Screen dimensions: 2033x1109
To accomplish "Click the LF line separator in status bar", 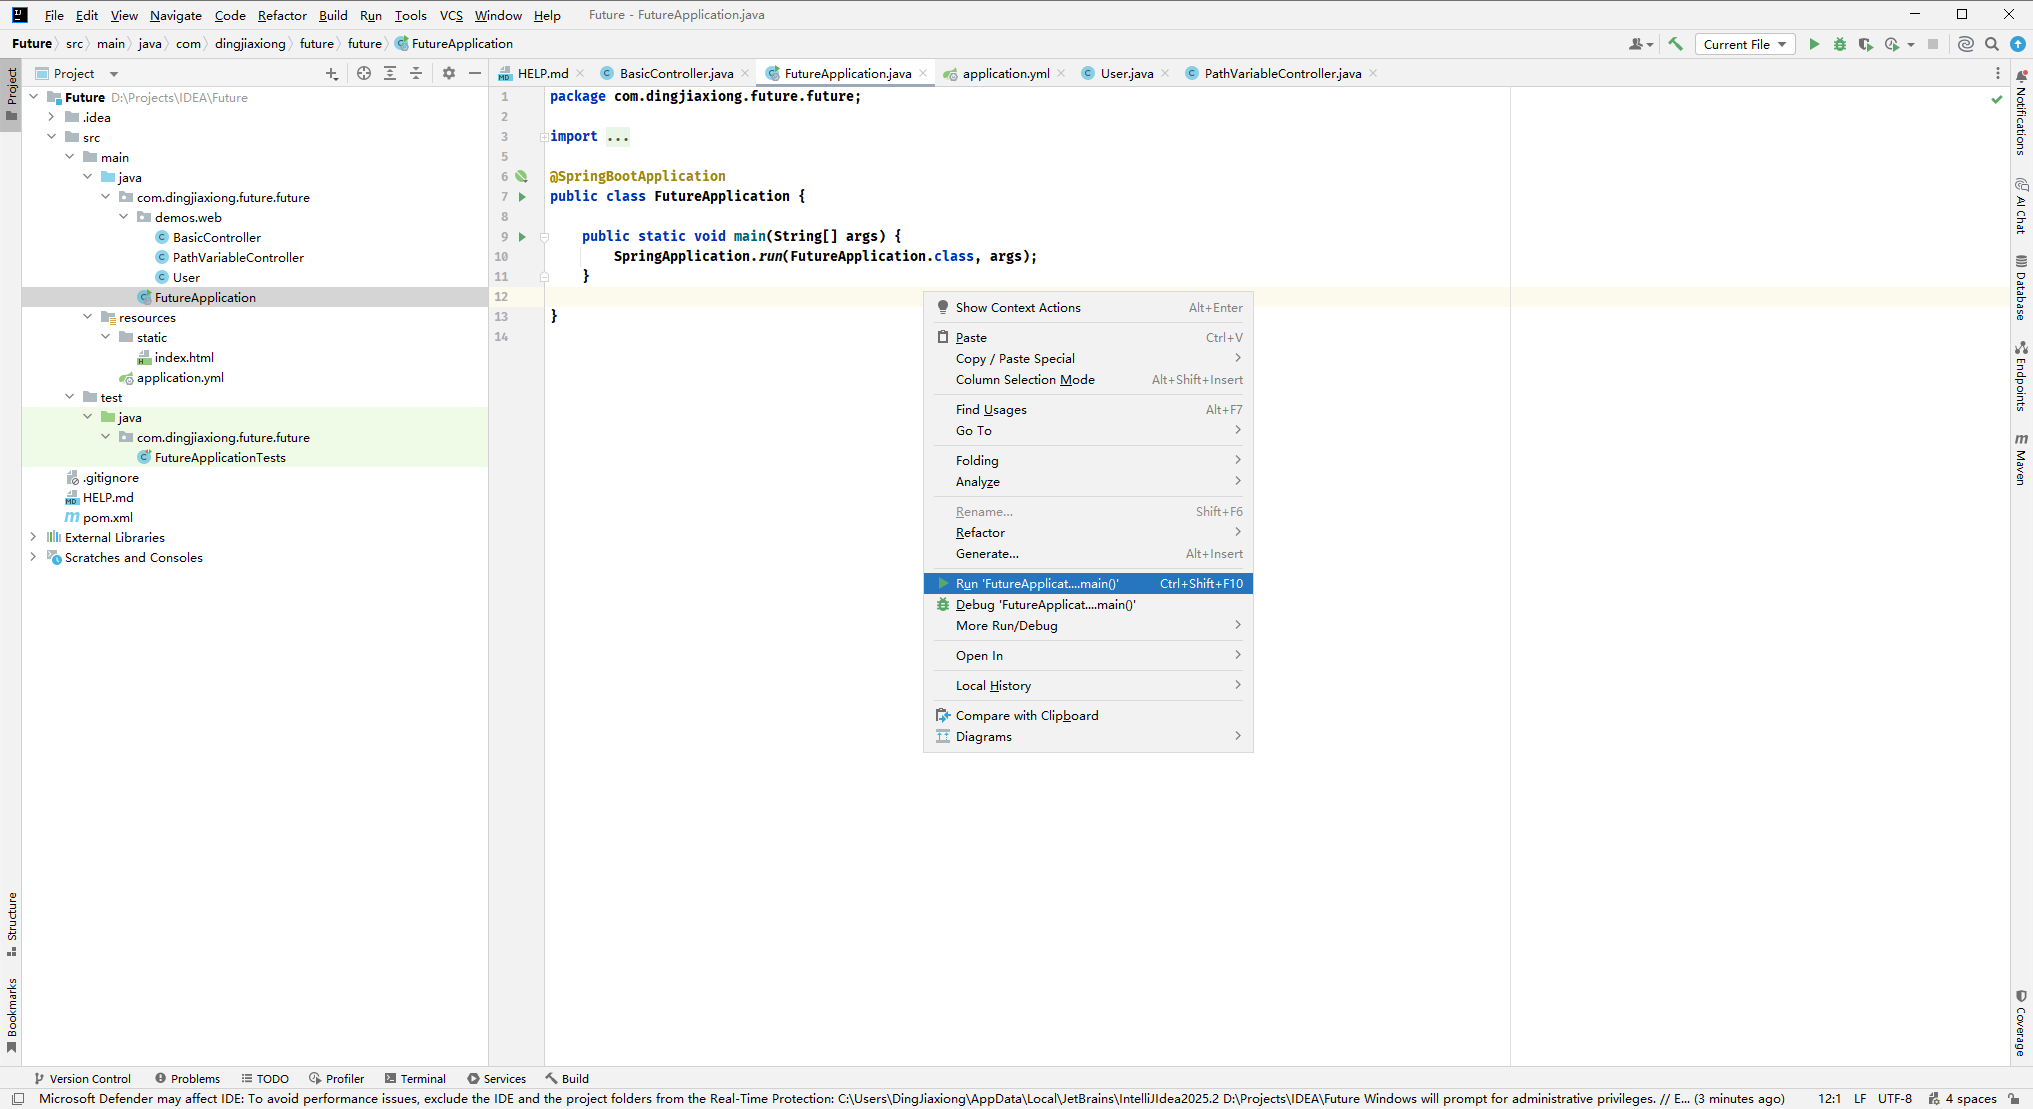I will [x=1860, y=1098].
